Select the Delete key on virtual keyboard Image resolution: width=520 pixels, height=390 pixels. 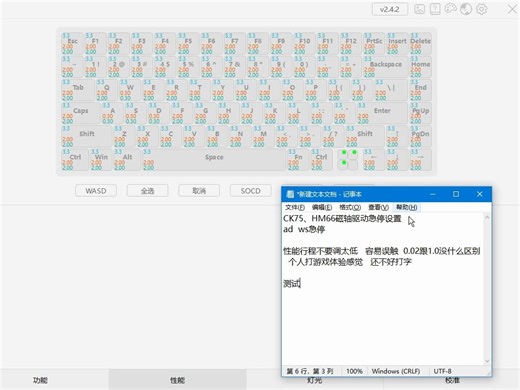[x=420, y=43]
